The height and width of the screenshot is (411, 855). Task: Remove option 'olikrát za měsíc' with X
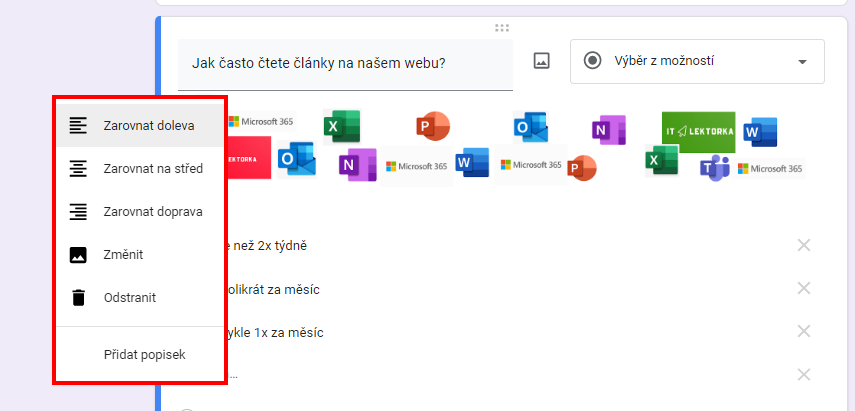[x=803, y=288]
